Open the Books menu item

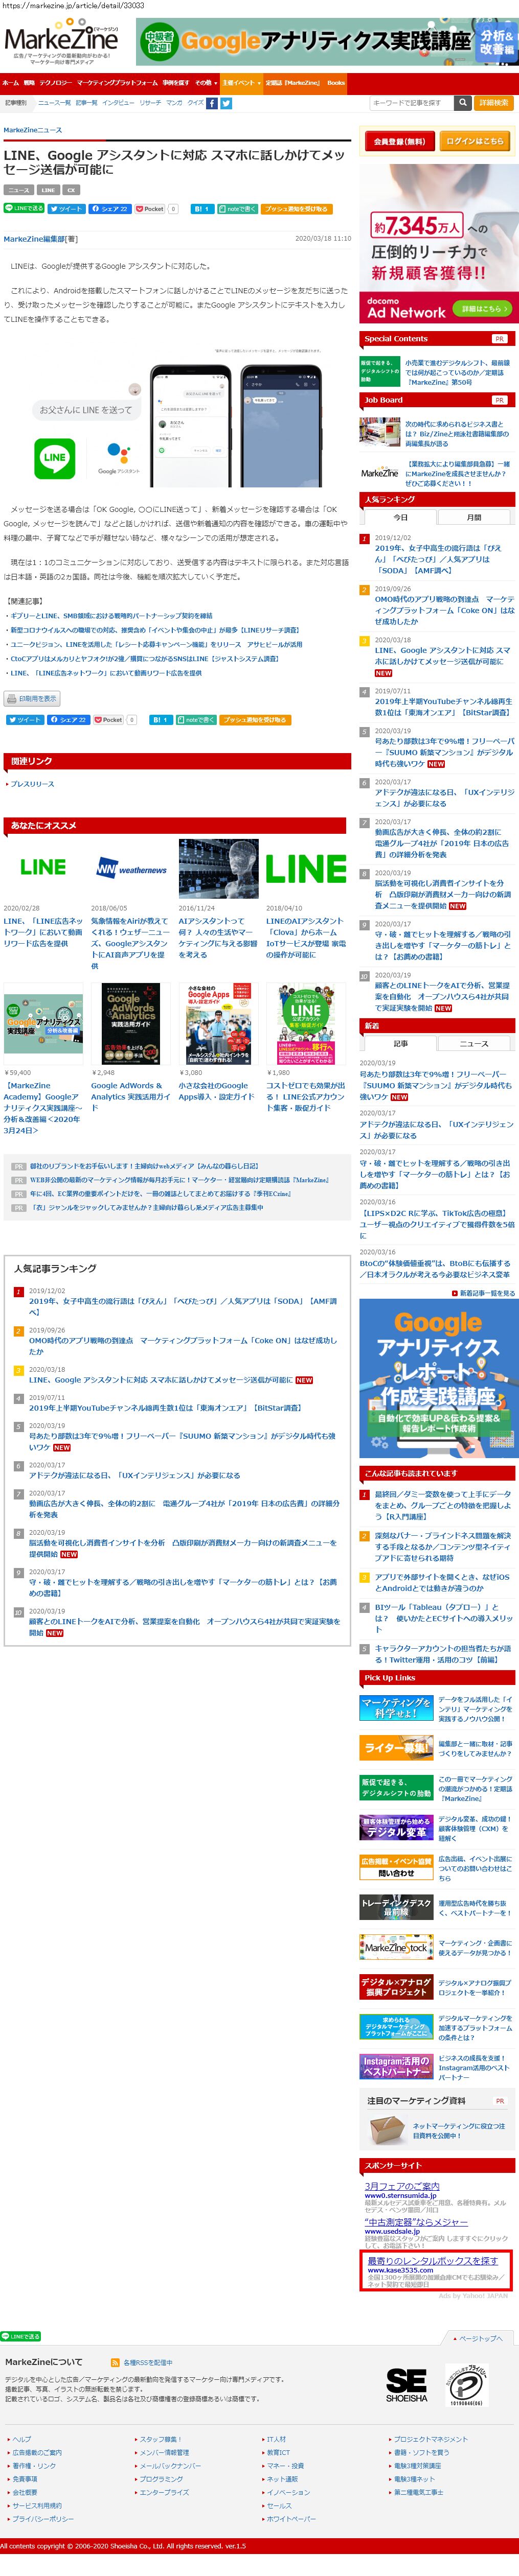[x=336, y=83]
